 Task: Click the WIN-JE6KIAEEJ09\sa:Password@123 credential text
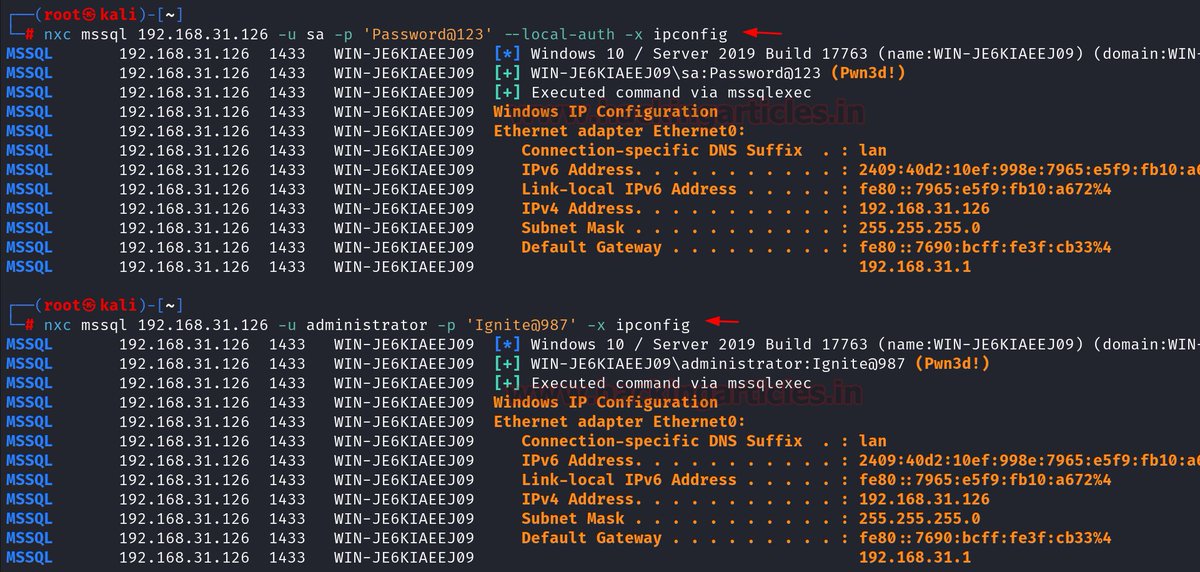pyautogui.click(x=676, y=73)
